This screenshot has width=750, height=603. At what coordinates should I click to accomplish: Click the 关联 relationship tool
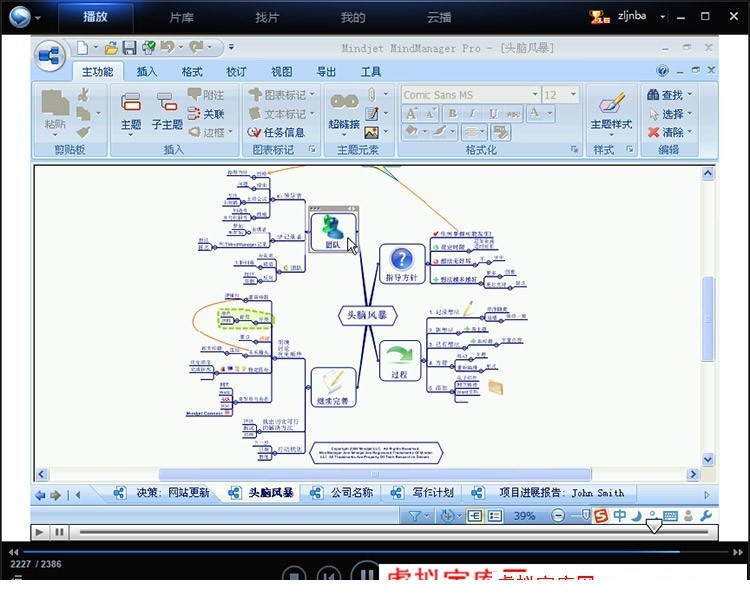pos(206,114)
